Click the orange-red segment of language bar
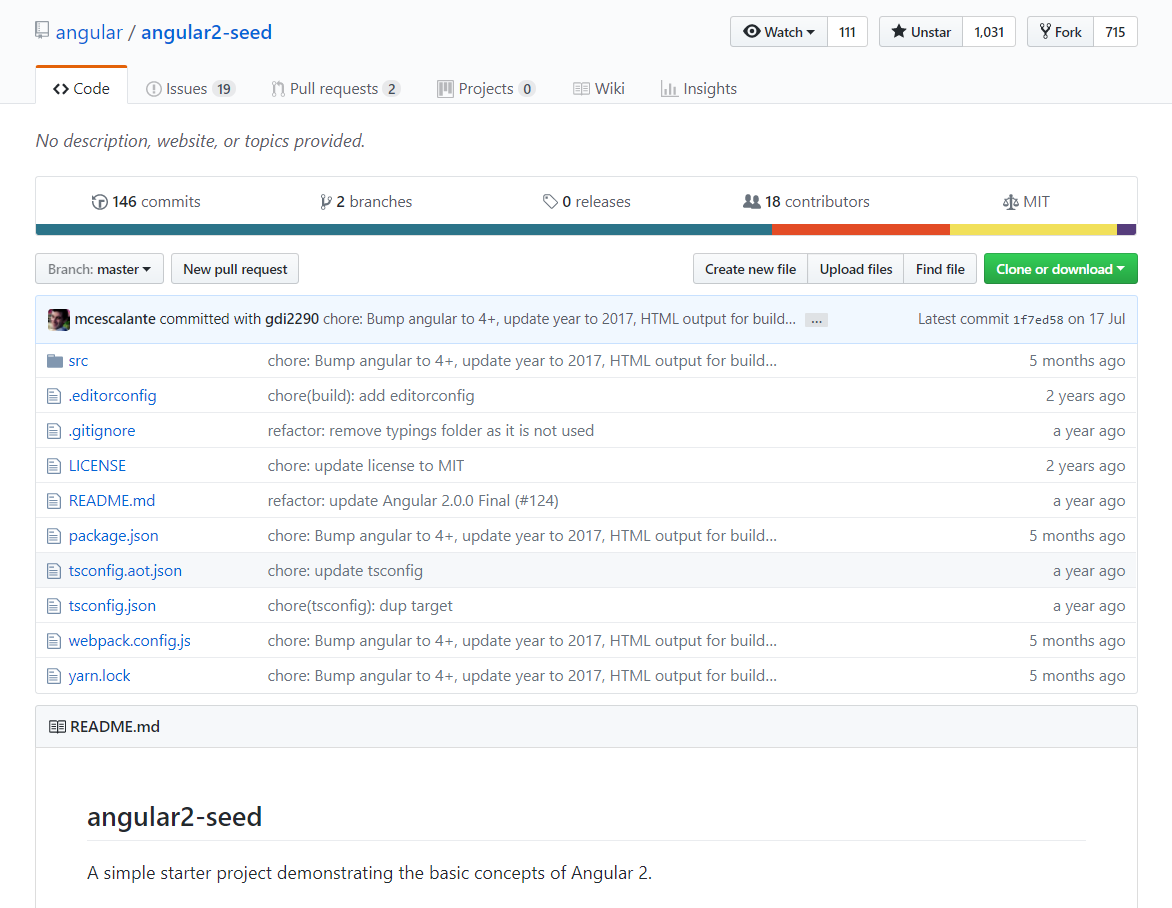Image resolution: width=1172 pixels, height=908 pixels. (861, 229)
